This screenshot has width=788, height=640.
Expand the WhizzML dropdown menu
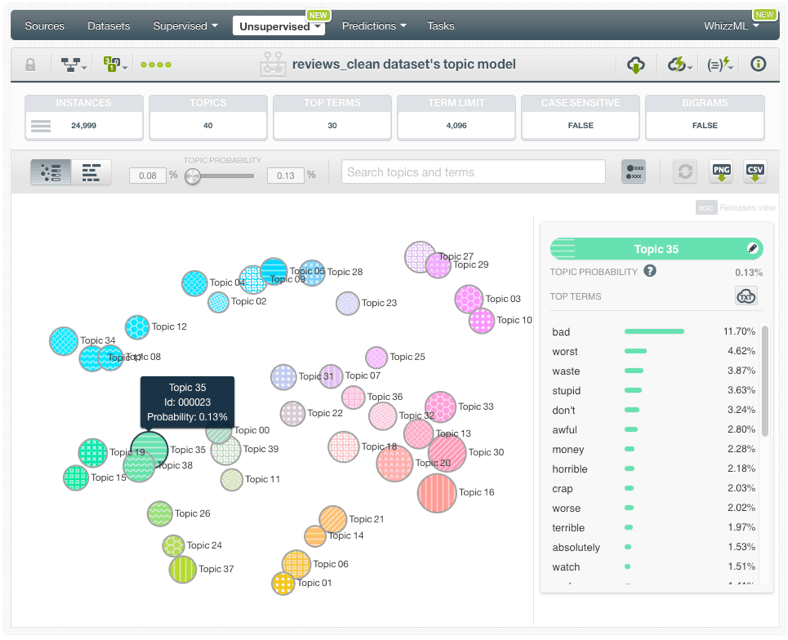pyautogui.click(x=731, y=26)
